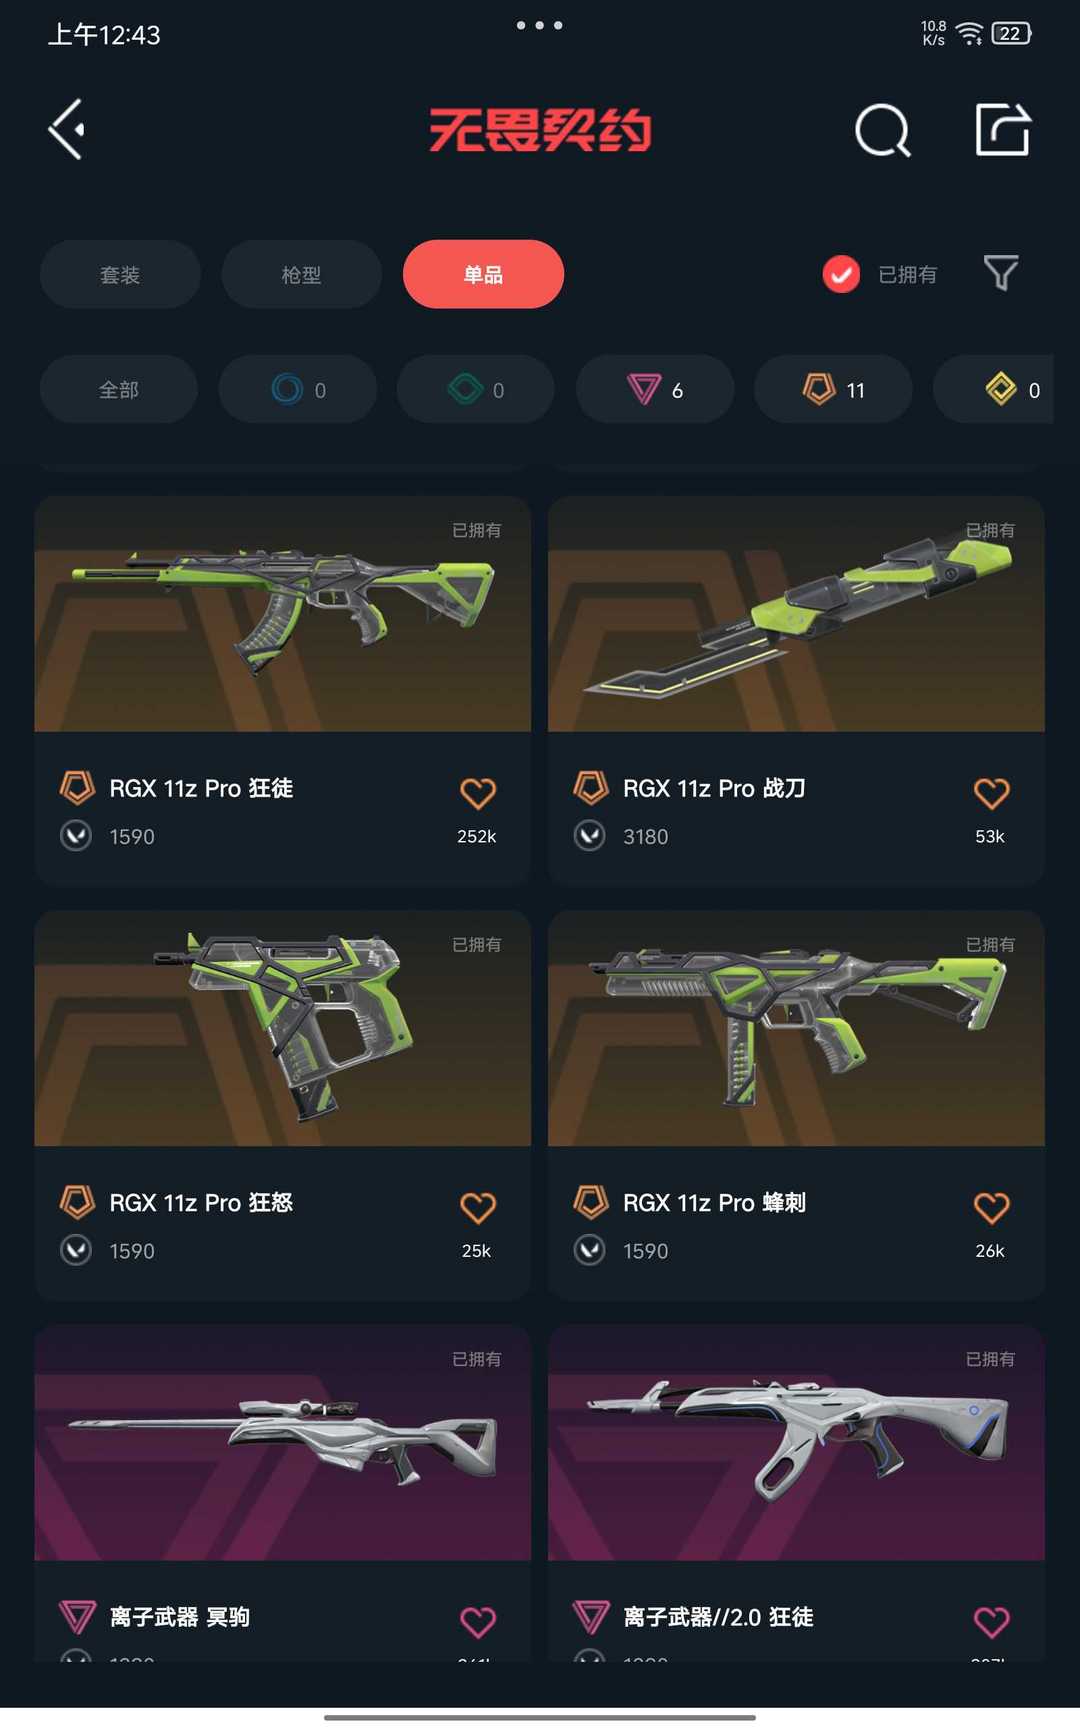Filter by orange pentagon tier with 11
1080x1728 pixels.
833,389
